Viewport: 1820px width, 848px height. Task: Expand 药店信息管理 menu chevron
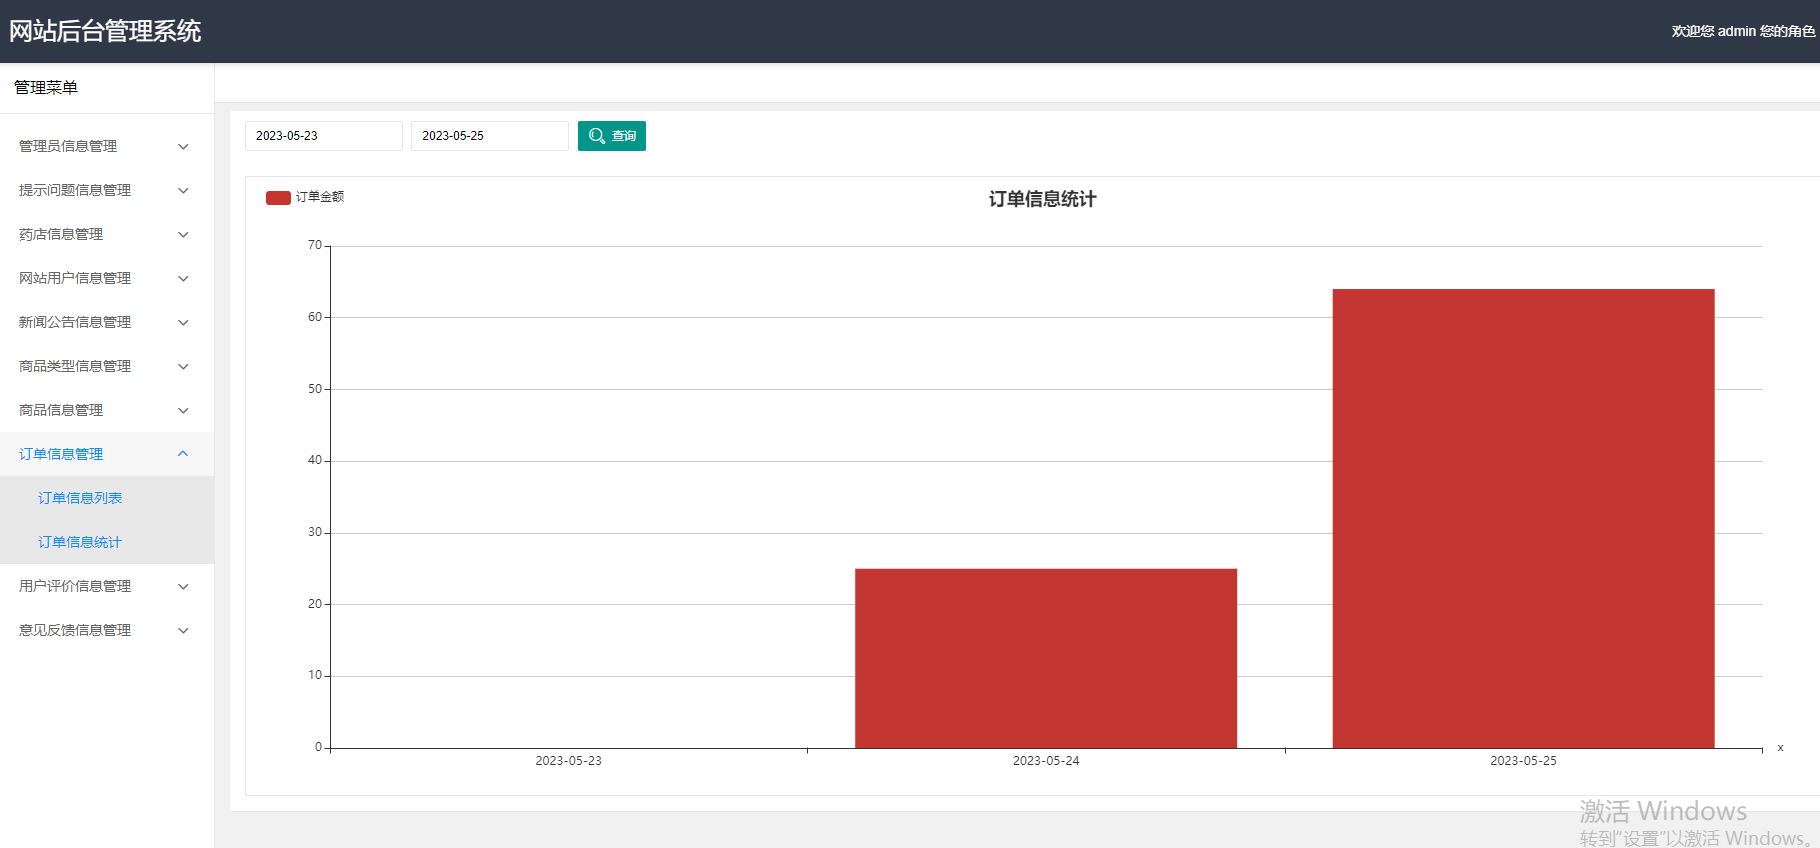[x=183, y=234]
